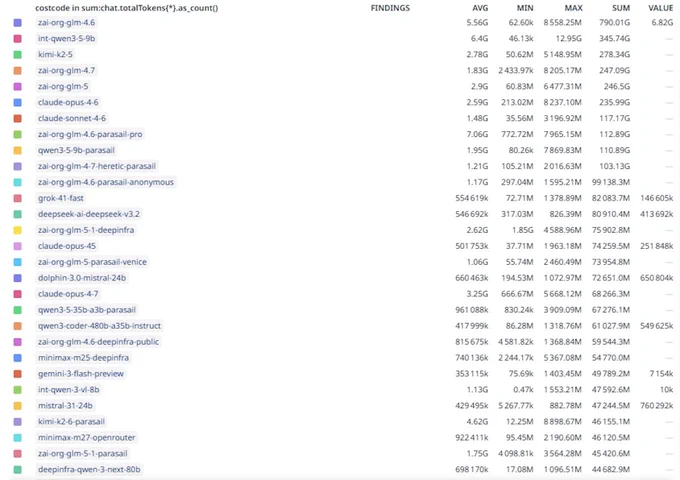Click the mistral-31-24b yellow swatch

(18, 406)
